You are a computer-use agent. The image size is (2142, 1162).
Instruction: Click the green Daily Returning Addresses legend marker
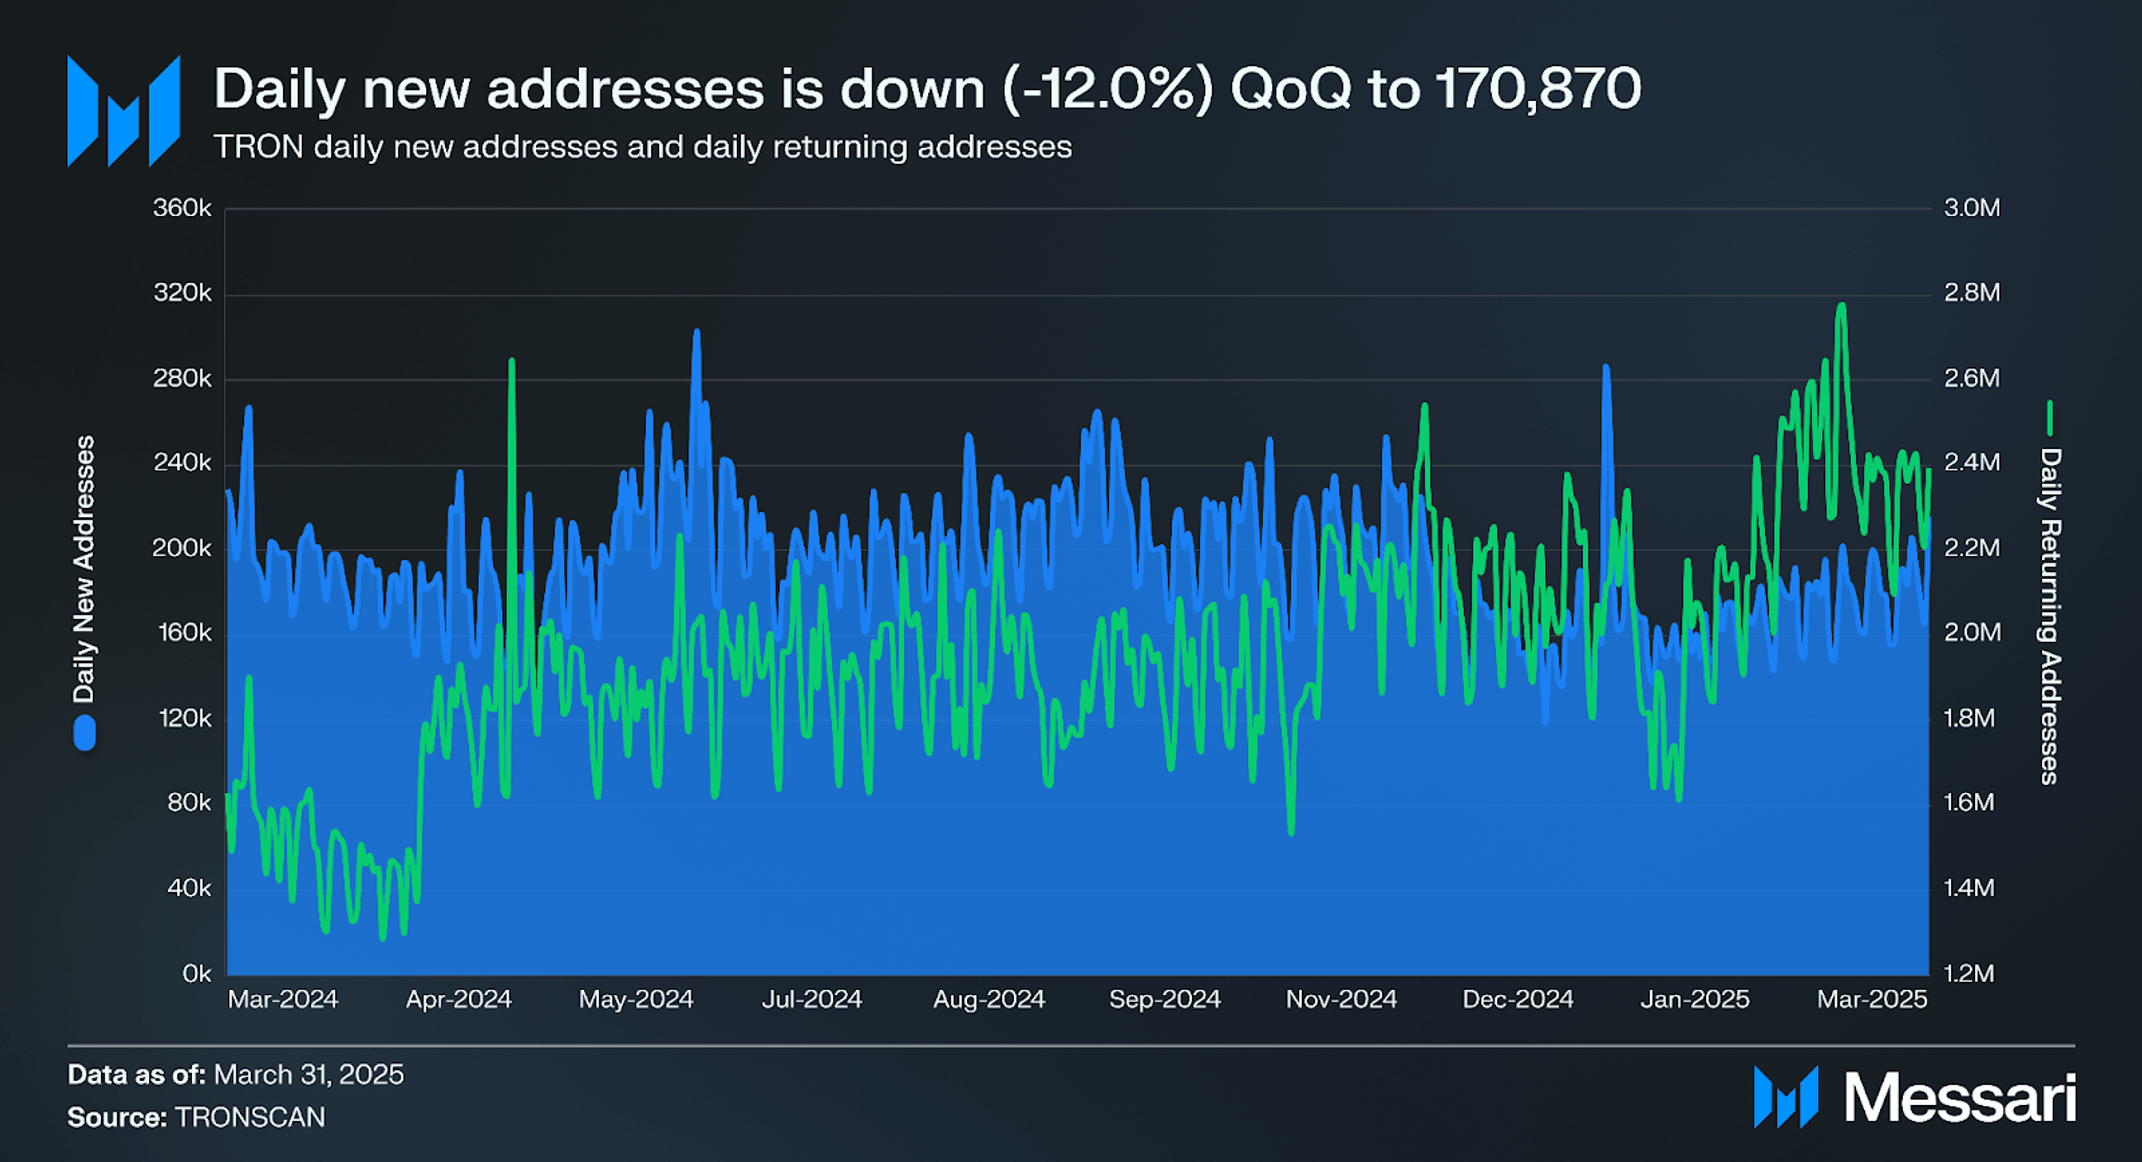pos(2049,418)
